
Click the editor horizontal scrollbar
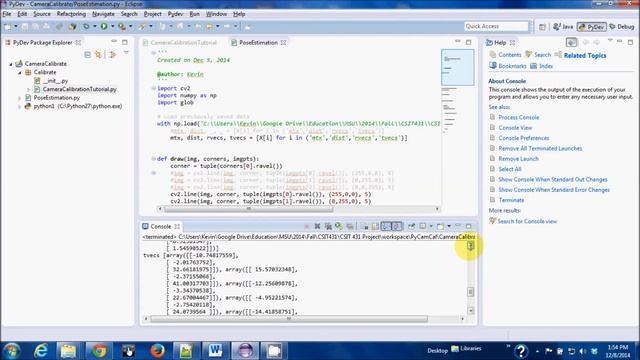click(x=249, y=209)
